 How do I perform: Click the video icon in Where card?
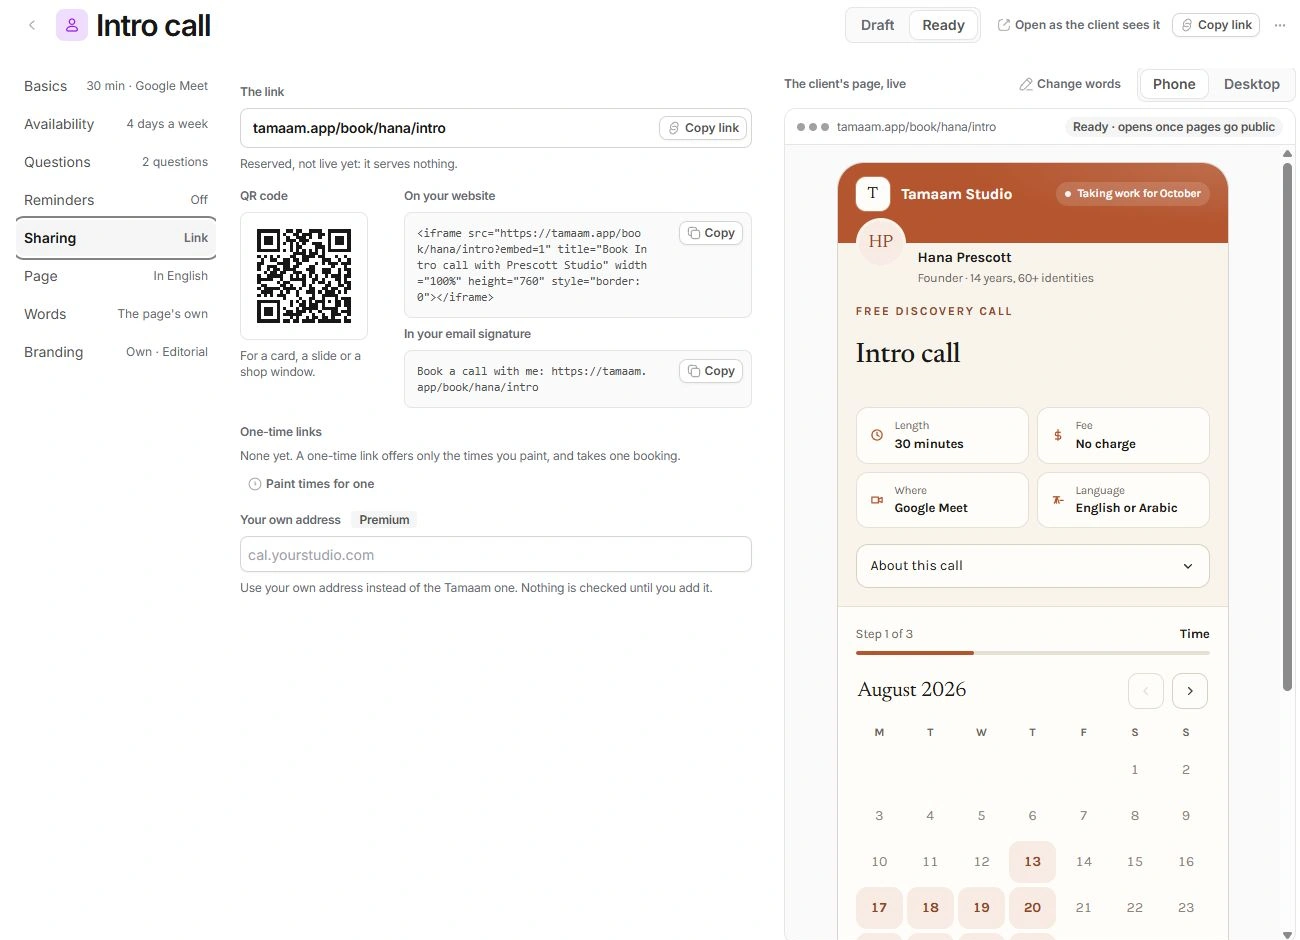pyautogui.click(x=877, y=499)
